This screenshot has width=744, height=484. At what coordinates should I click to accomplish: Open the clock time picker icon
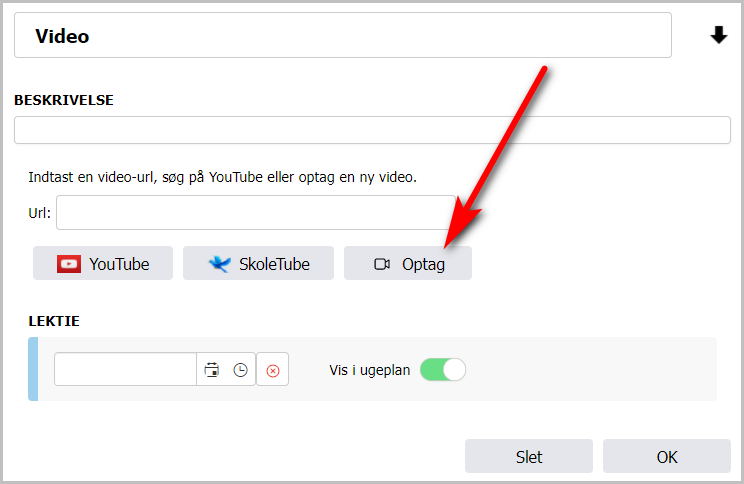coord(241,370)
